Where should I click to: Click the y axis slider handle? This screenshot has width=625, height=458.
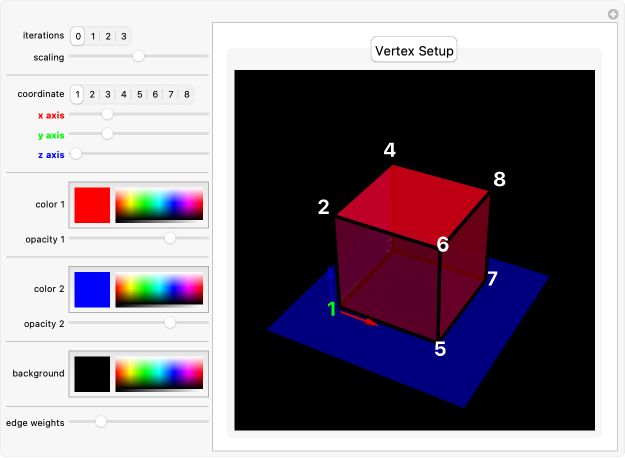pyautogui.click(x=107, y=134)
